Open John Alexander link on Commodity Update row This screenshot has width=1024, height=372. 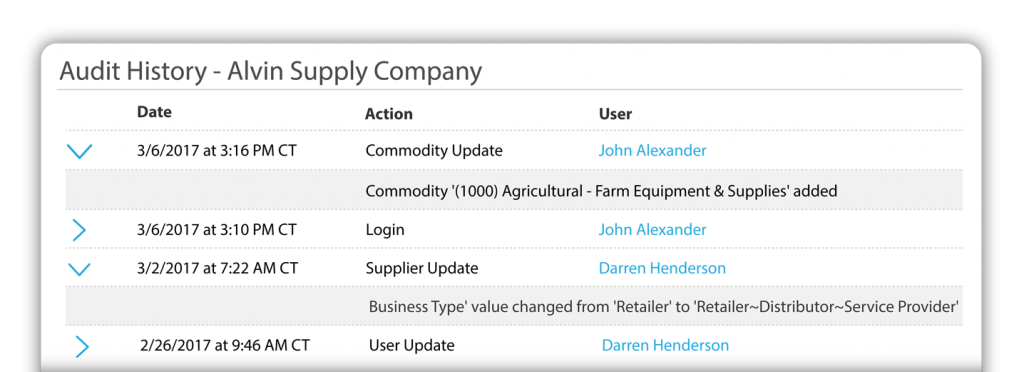point(652,151)
